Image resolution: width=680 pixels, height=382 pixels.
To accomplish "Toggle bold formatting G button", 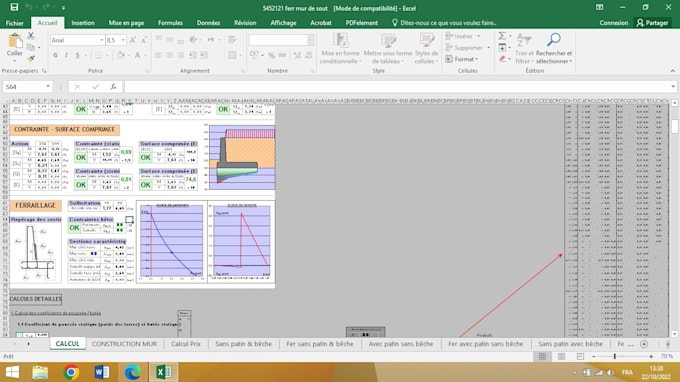I will pos(56,55).
